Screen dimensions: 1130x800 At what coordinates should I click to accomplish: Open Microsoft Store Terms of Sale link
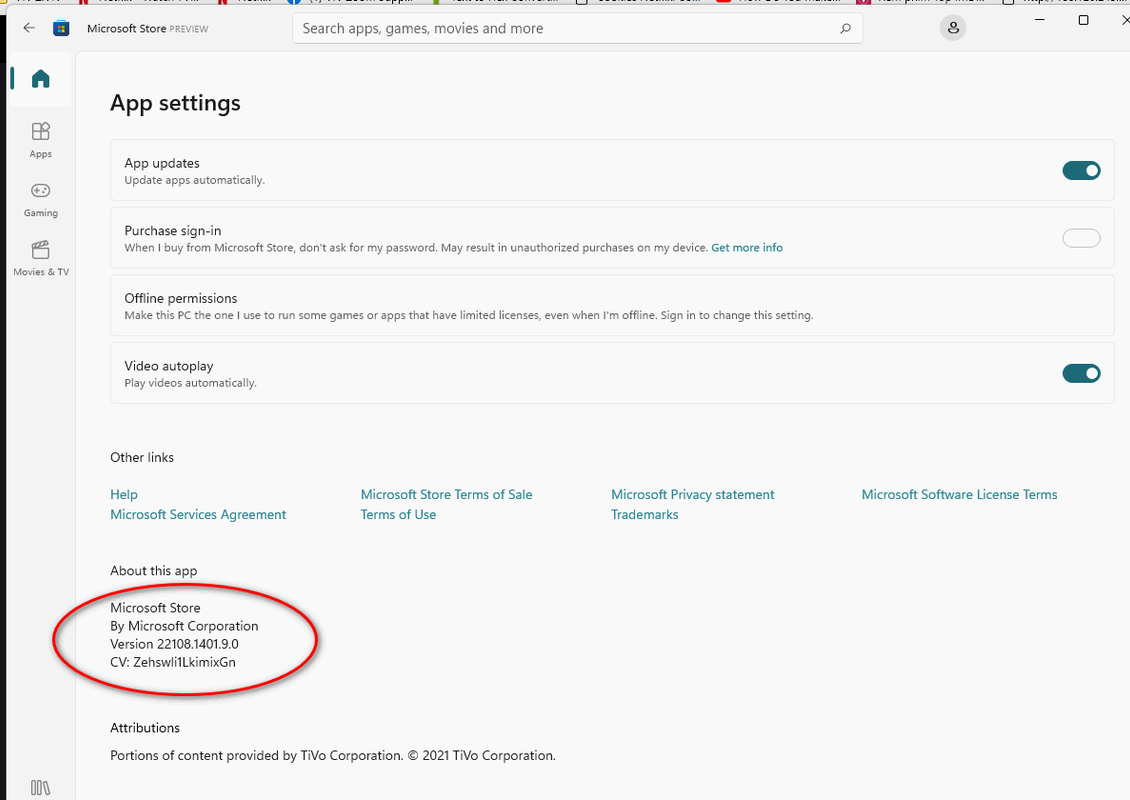click(446, 494)
